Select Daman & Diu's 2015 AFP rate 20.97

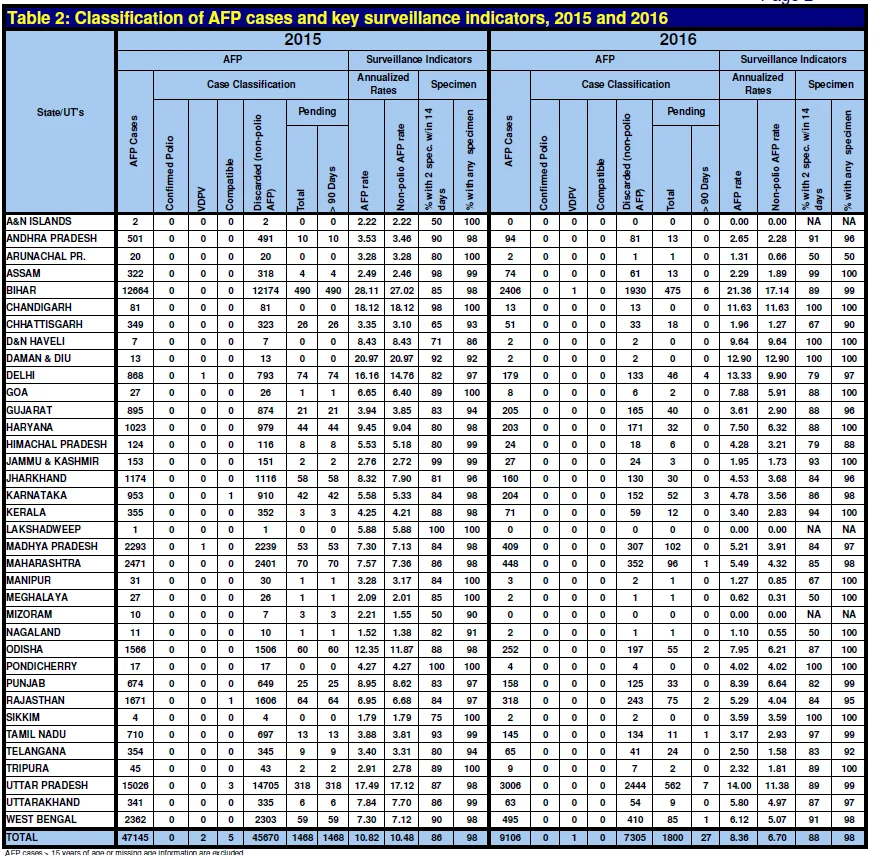pyautogui.click(x=367, y=359)
